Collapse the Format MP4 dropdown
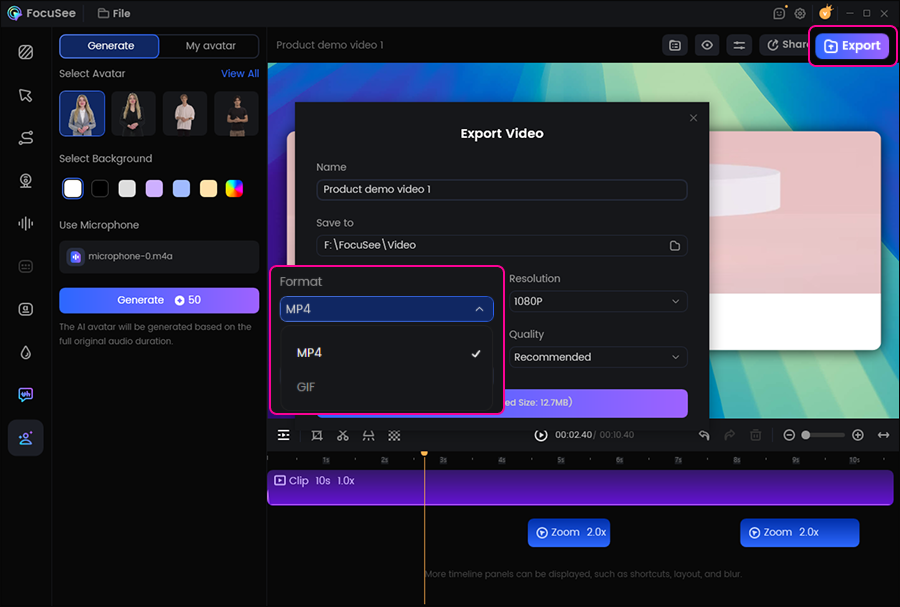This screenshot has width=900, height=607. [386, 309]
